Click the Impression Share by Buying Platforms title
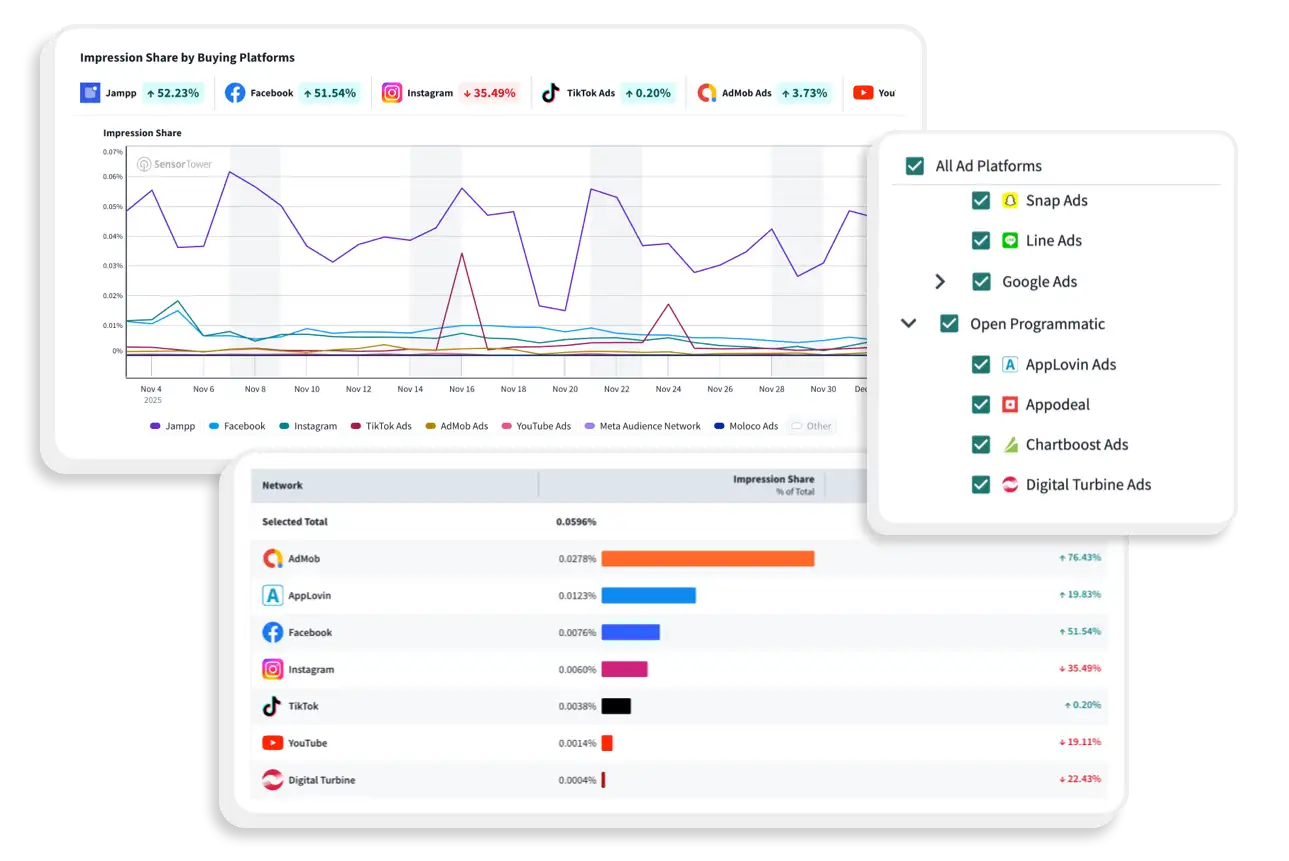The image size is (1289, 861). click(188, 57)
